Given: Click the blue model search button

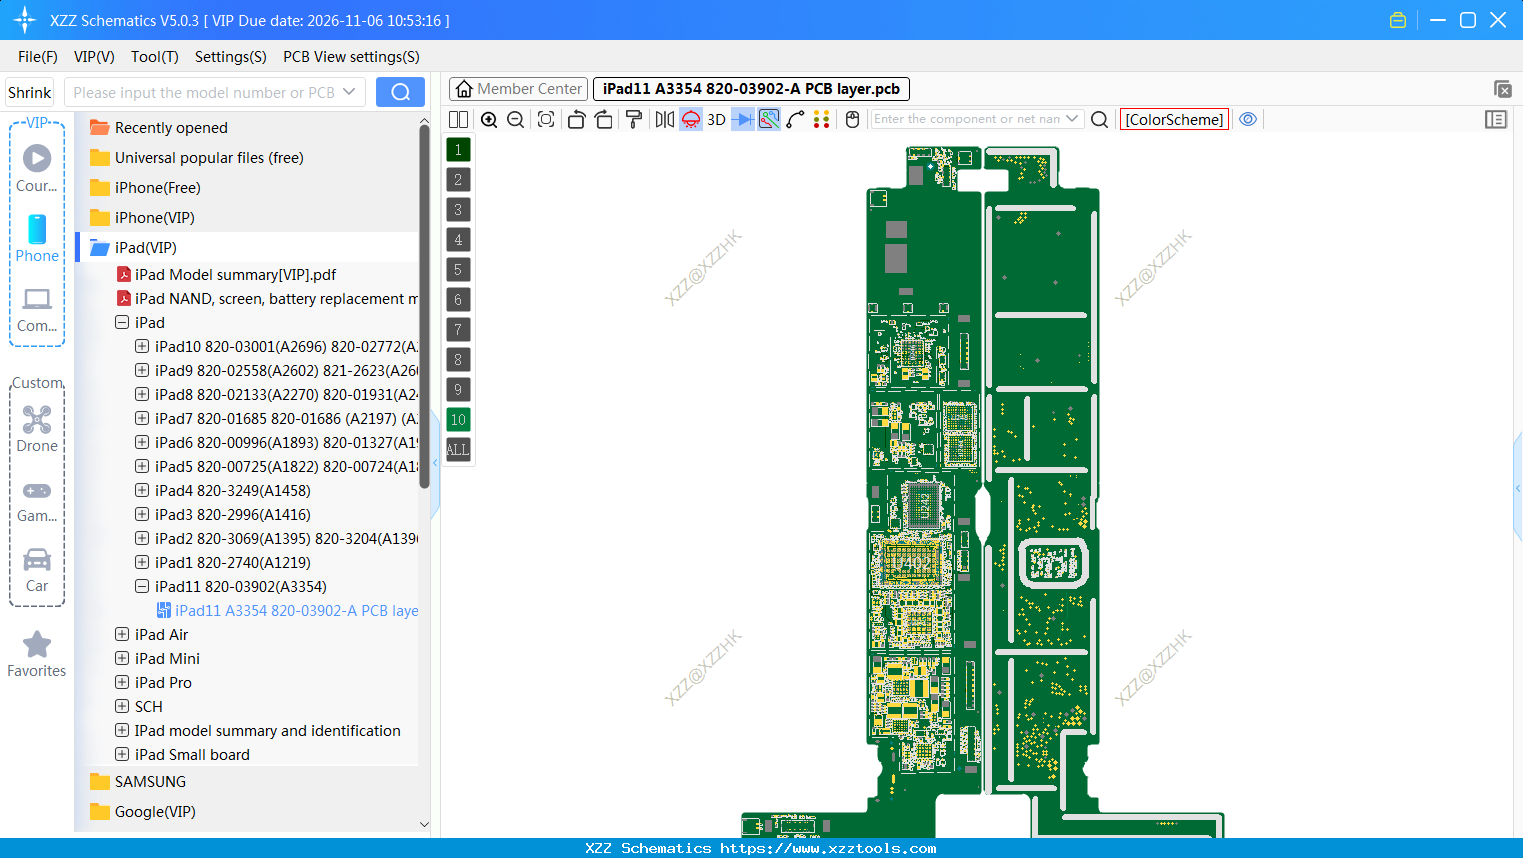Looking at the screenshot, I should 400,92.
